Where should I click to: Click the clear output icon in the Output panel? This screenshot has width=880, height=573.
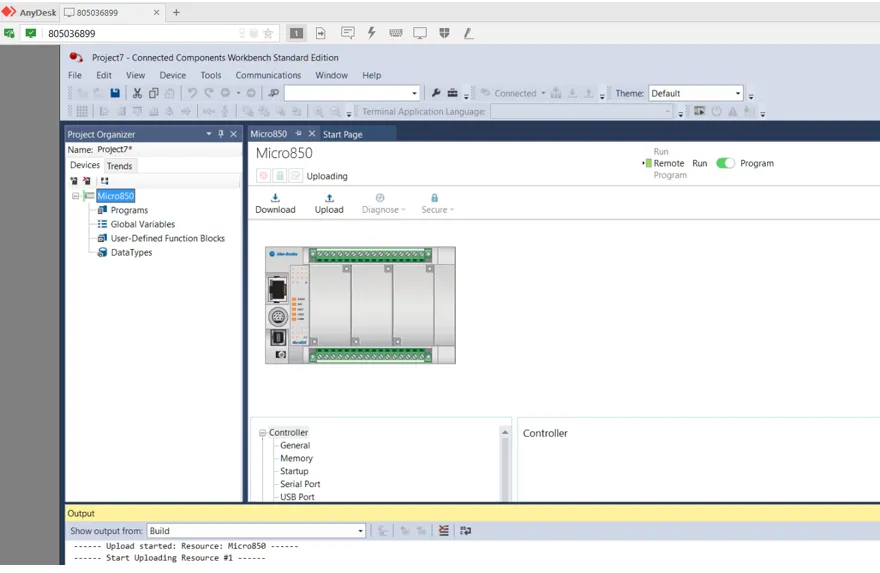(443, 530)
